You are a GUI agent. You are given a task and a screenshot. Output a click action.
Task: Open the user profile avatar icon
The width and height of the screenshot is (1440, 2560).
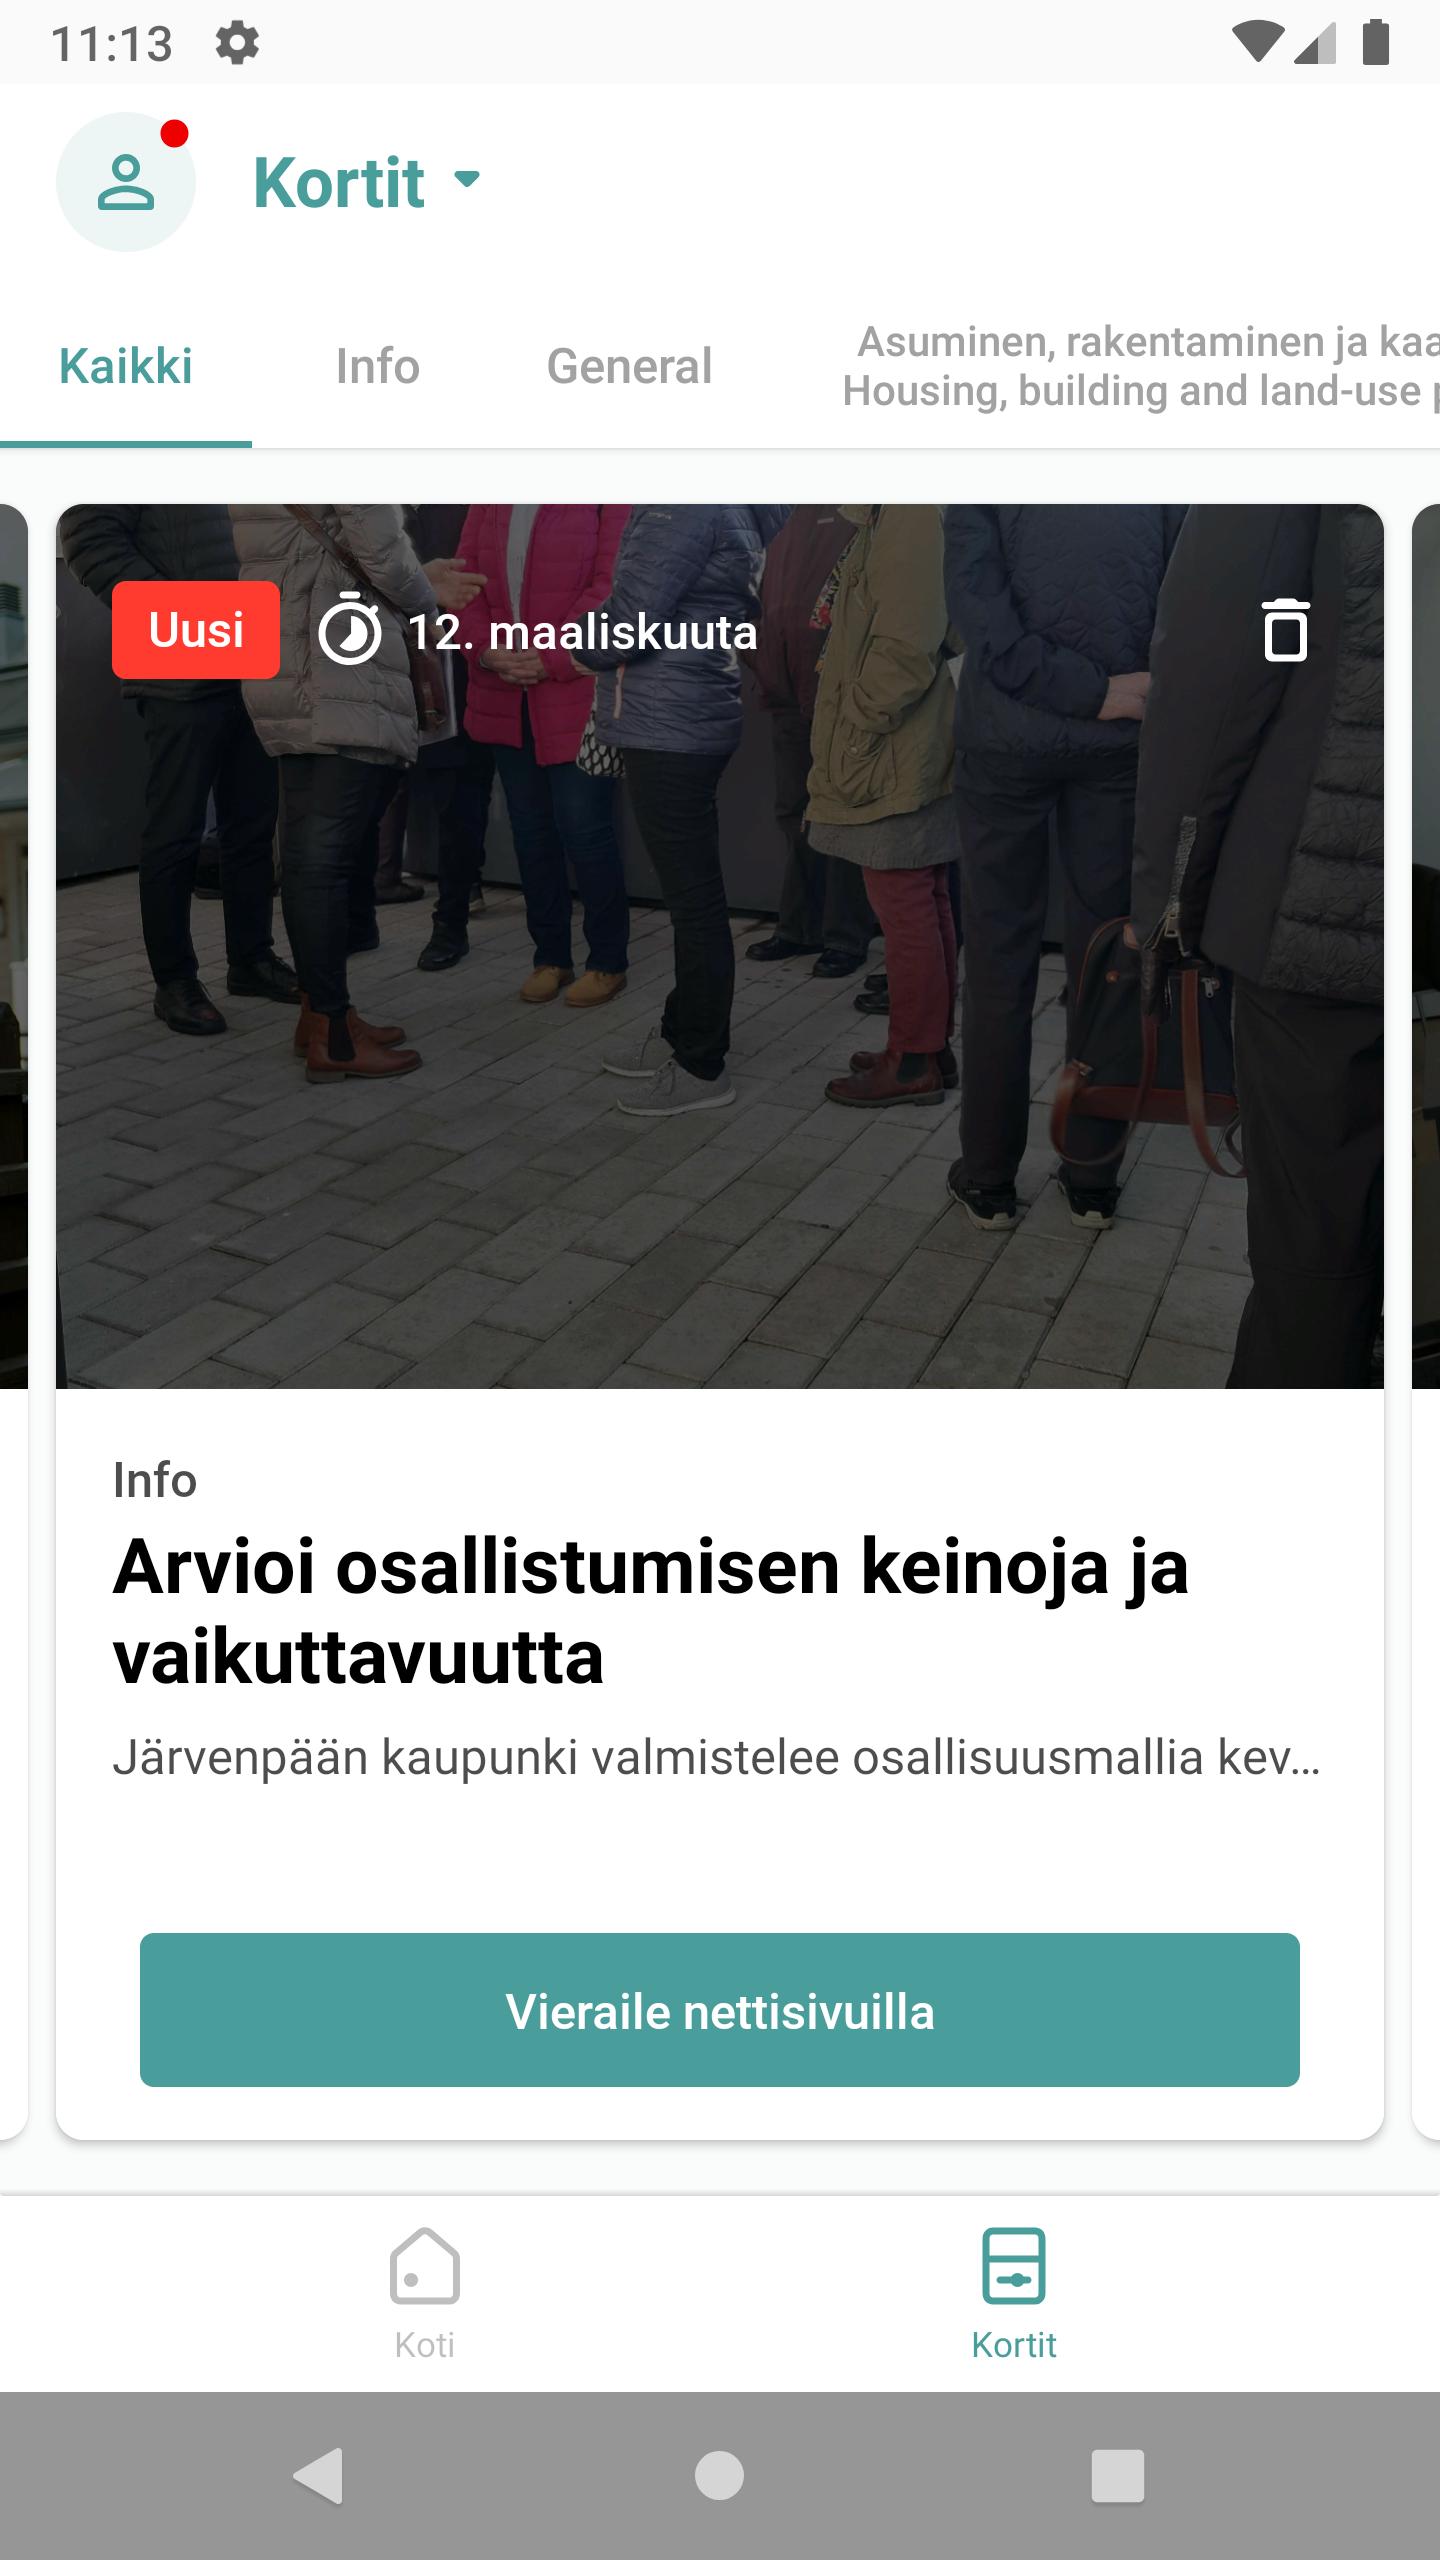tap(125, 182)
